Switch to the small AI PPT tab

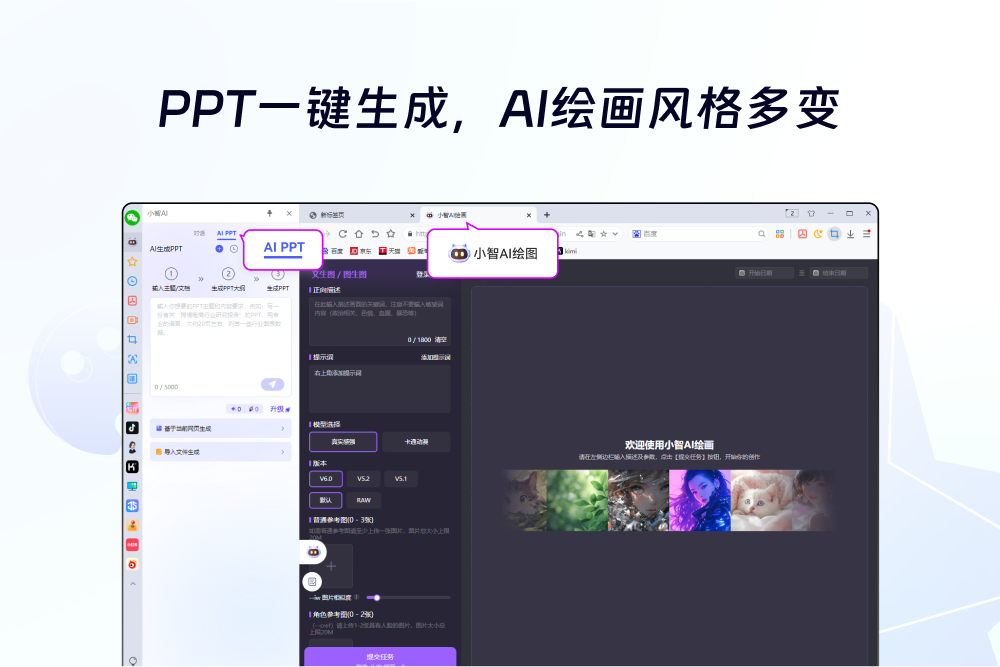coord(226,233)
